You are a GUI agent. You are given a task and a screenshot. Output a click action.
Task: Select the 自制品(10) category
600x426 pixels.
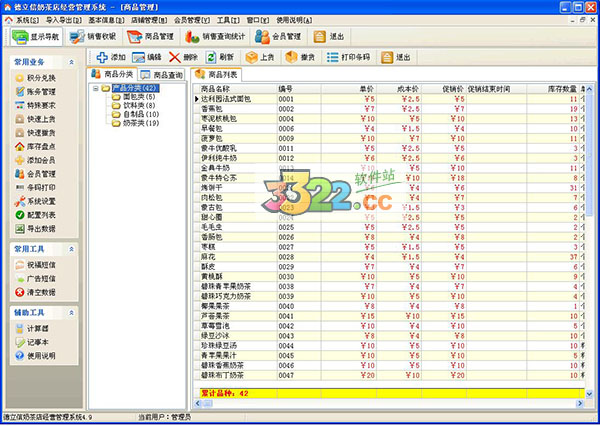pos(141,114)
